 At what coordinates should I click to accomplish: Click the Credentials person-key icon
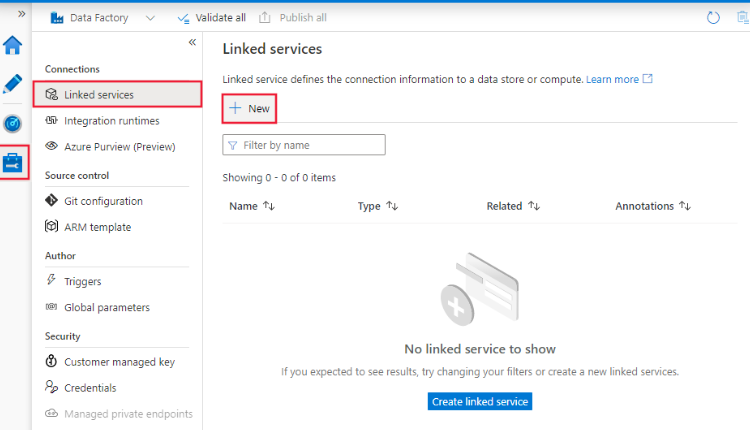51,386
